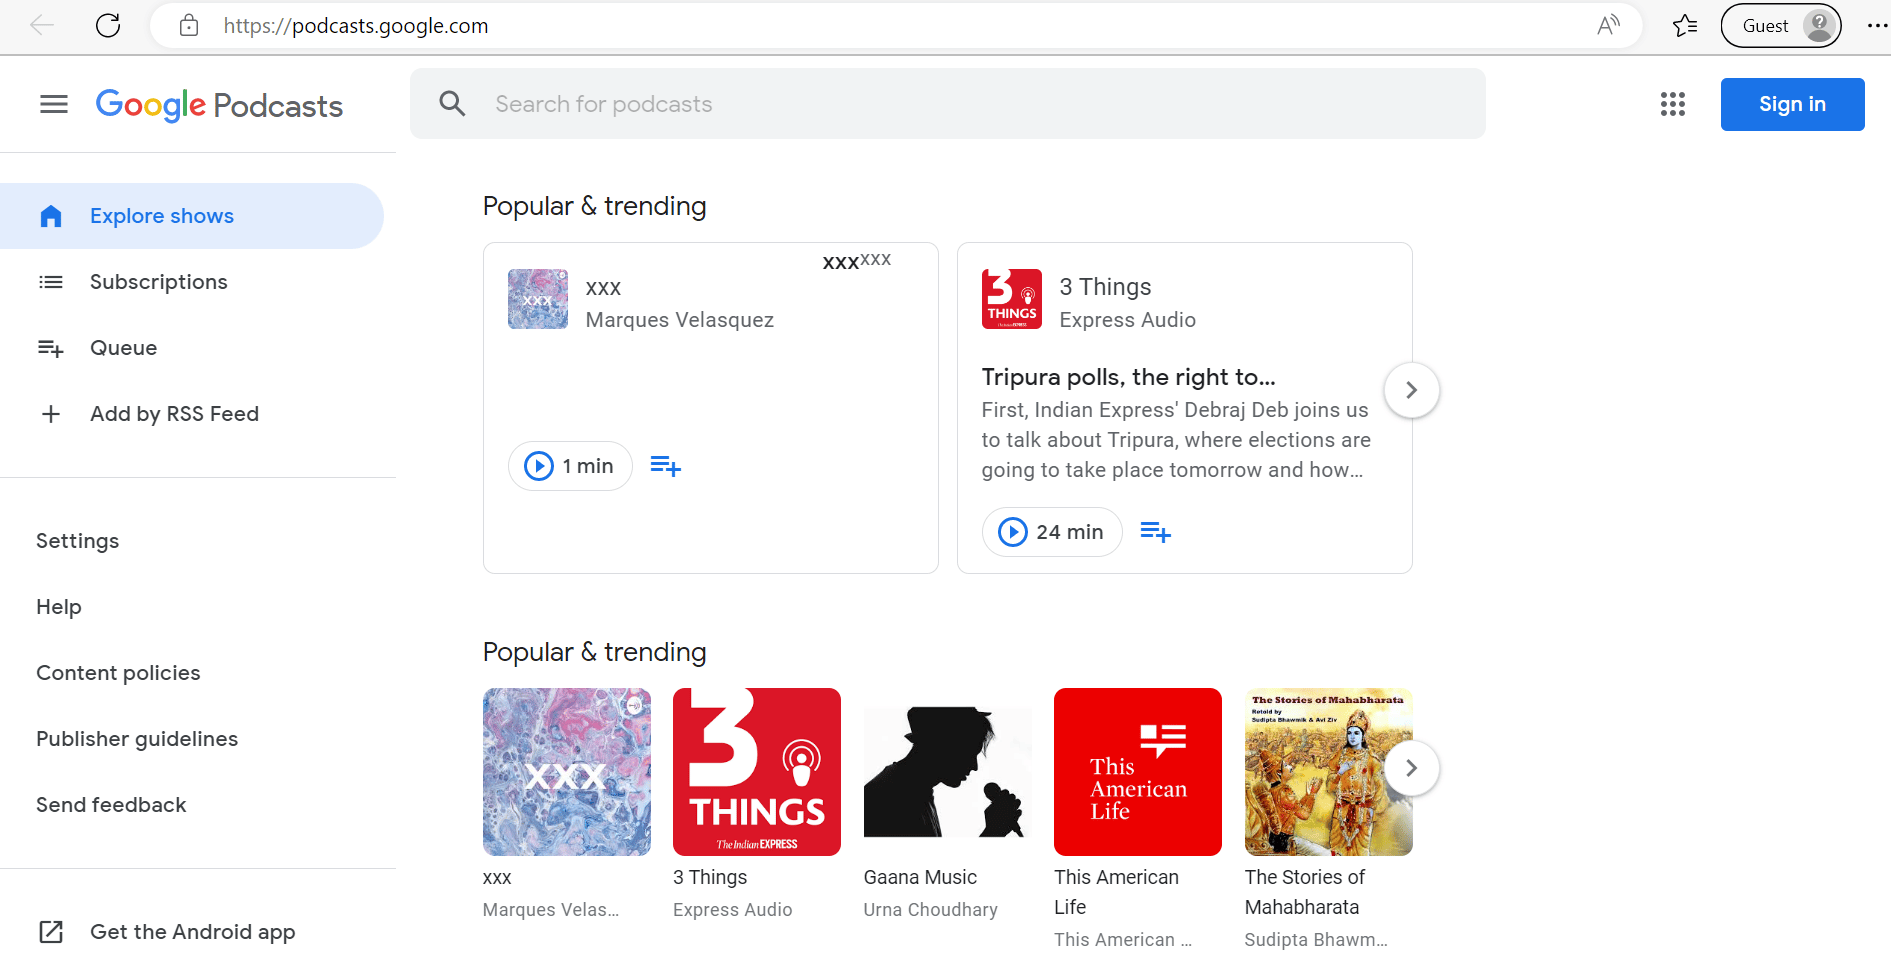Click the Read aloud icon
Image resolution: width=1891 pixels, height=954 pixels.
point(1608,26)
